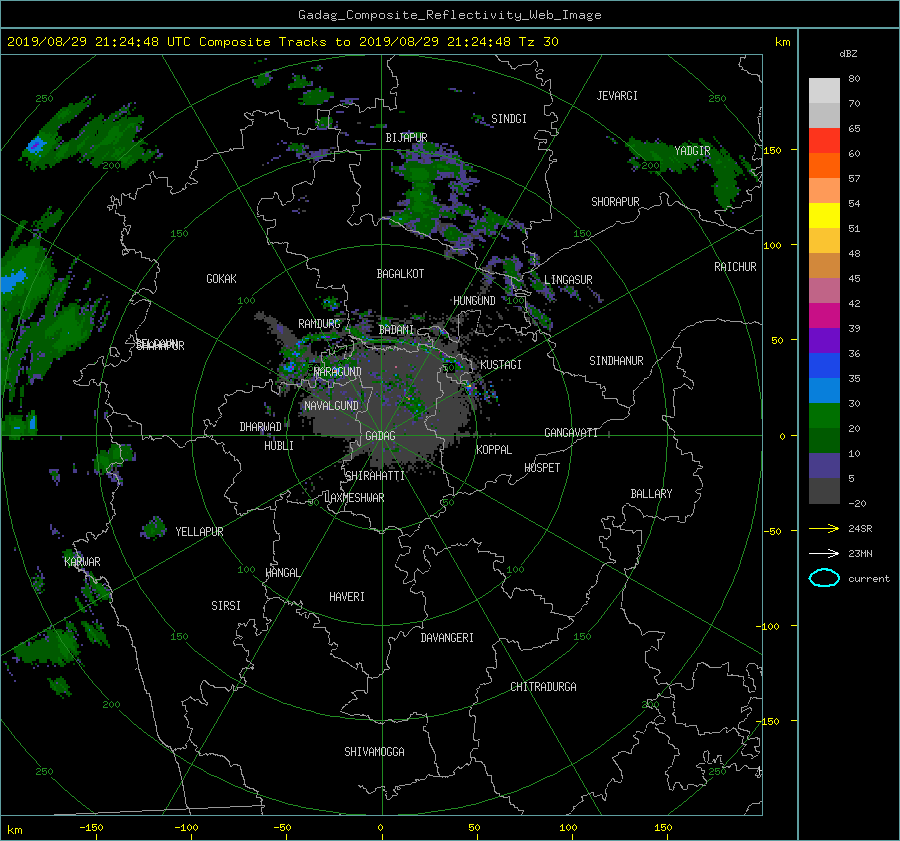Click the SHIRAHATTI city label
Image resolution: width=900 pixels, height=841 pixels.
(x=375, y=476)
